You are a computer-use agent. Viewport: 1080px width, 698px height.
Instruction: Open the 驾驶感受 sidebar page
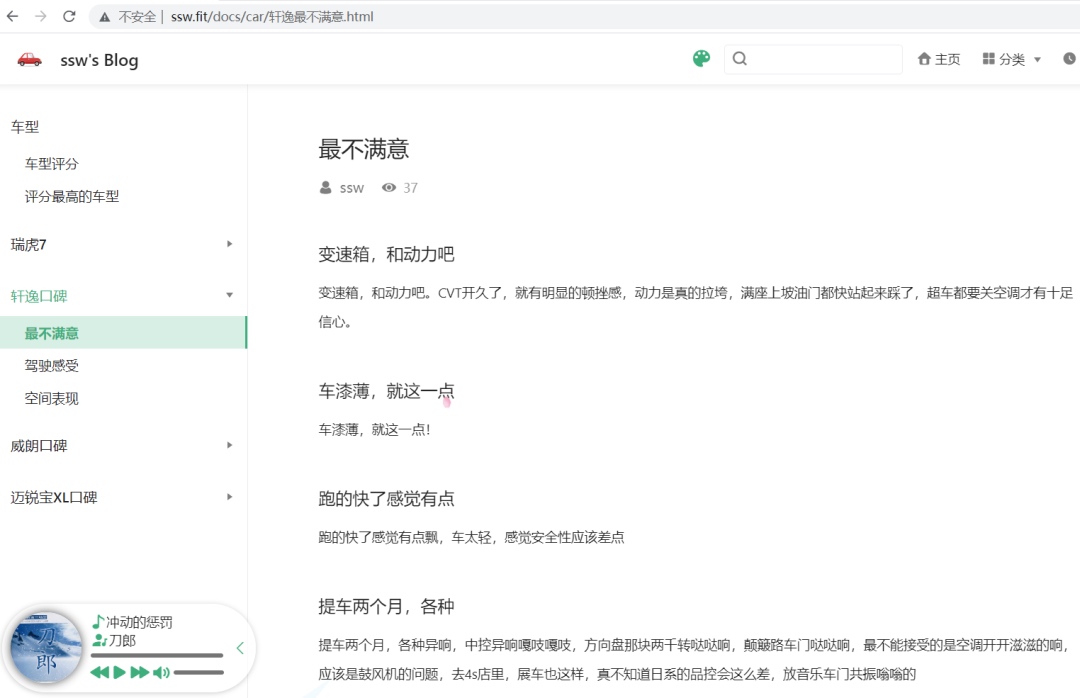(52, 366)
